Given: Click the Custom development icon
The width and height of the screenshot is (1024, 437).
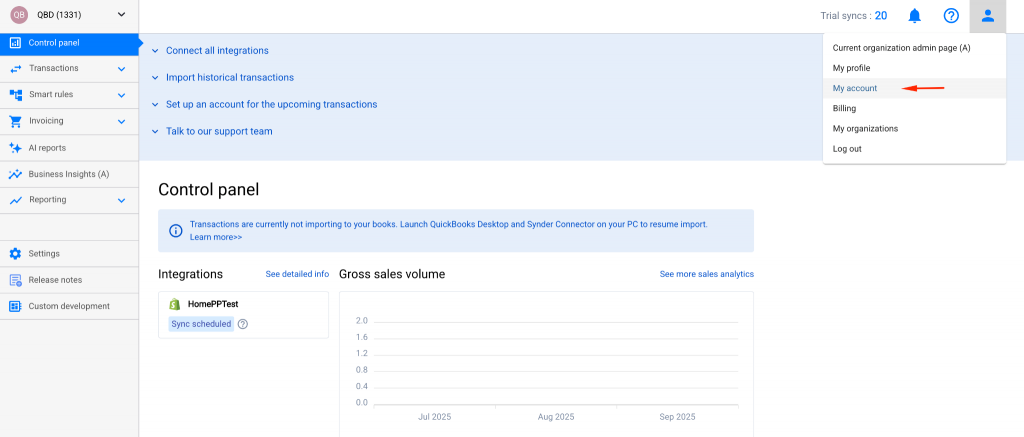Looking at the screenshot, I should [16, 306].
